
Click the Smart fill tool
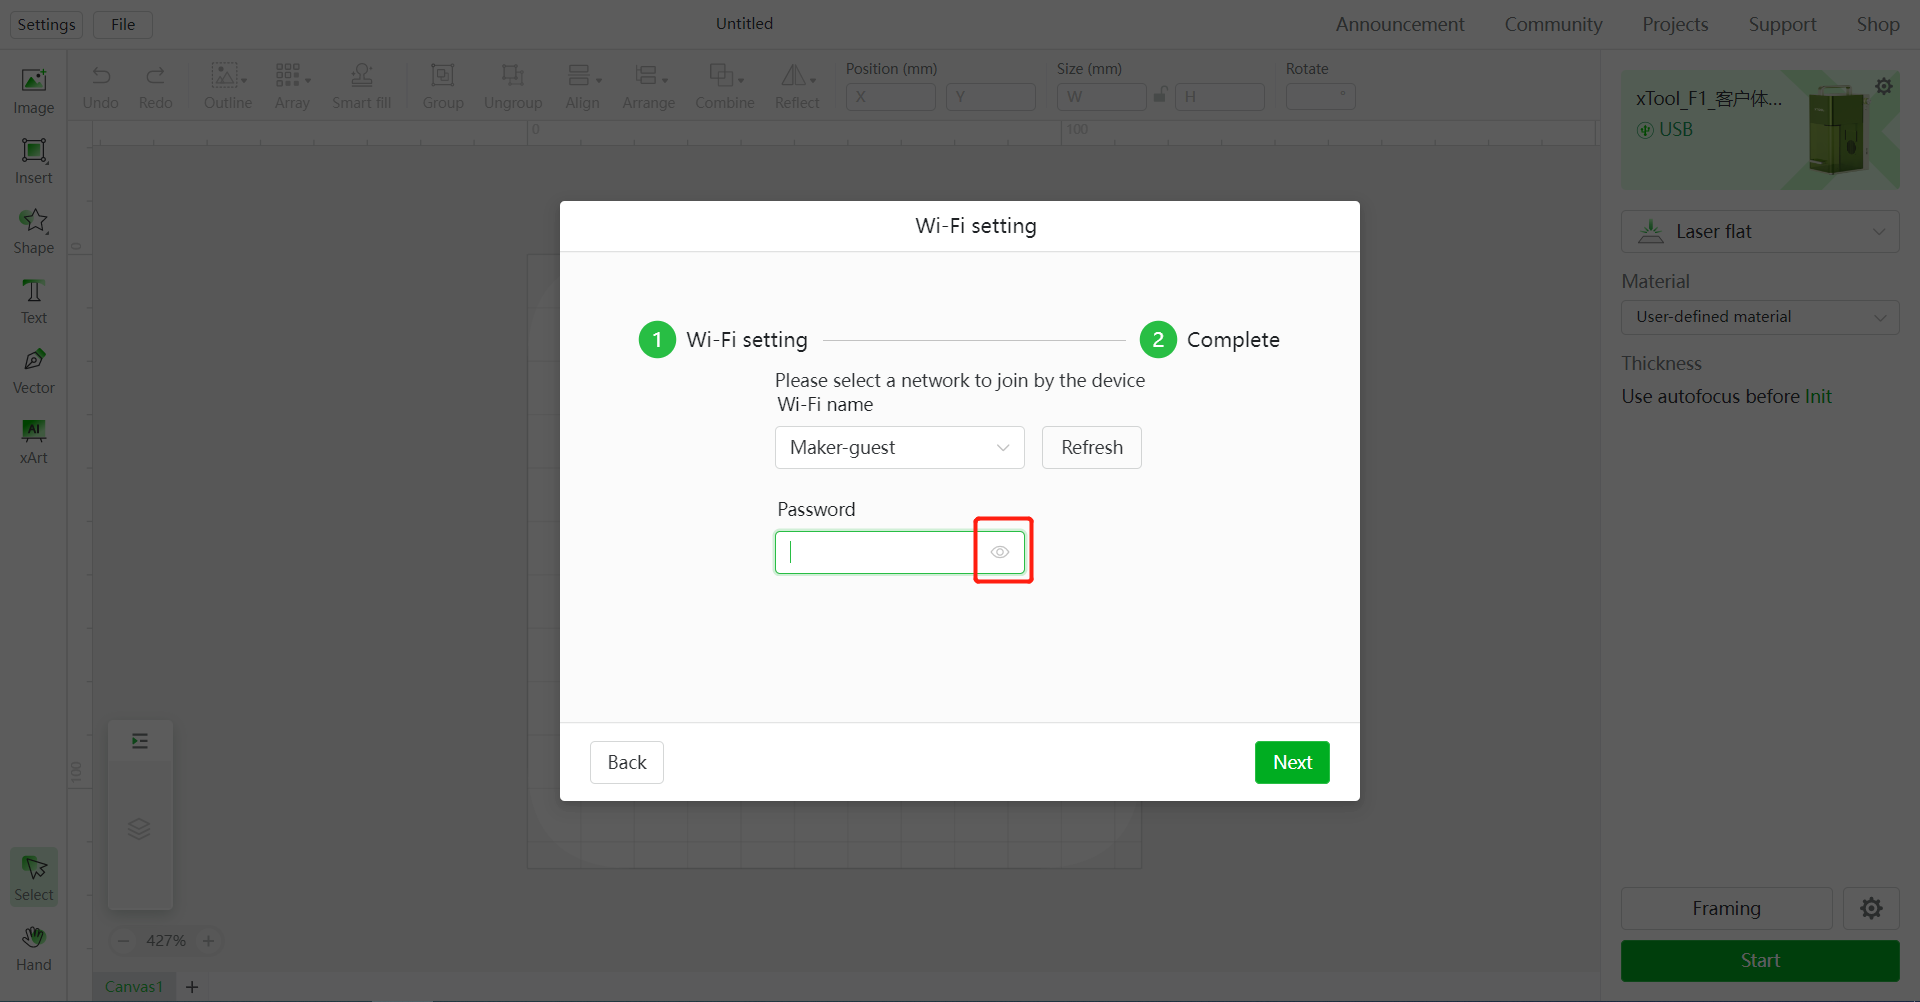361,87
